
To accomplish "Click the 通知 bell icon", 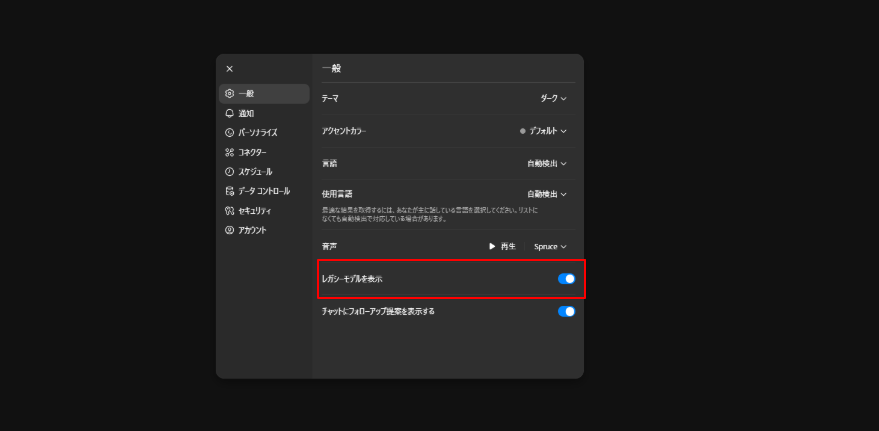I will pos(229,113).
